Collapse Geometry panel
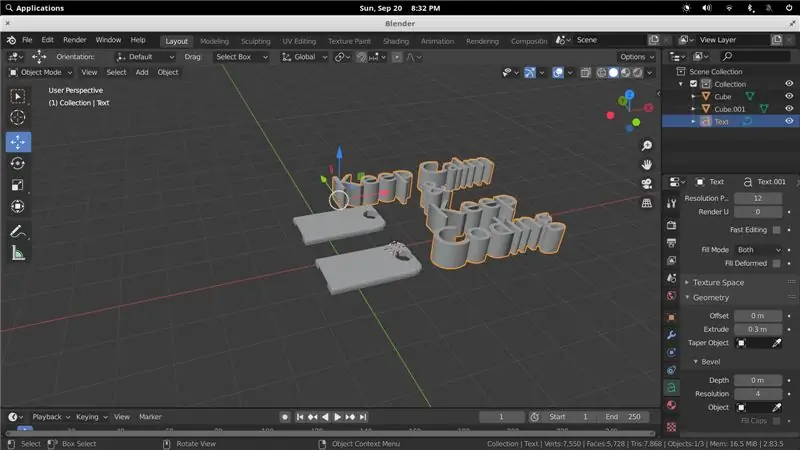800x450 pixels. point(711,297)
